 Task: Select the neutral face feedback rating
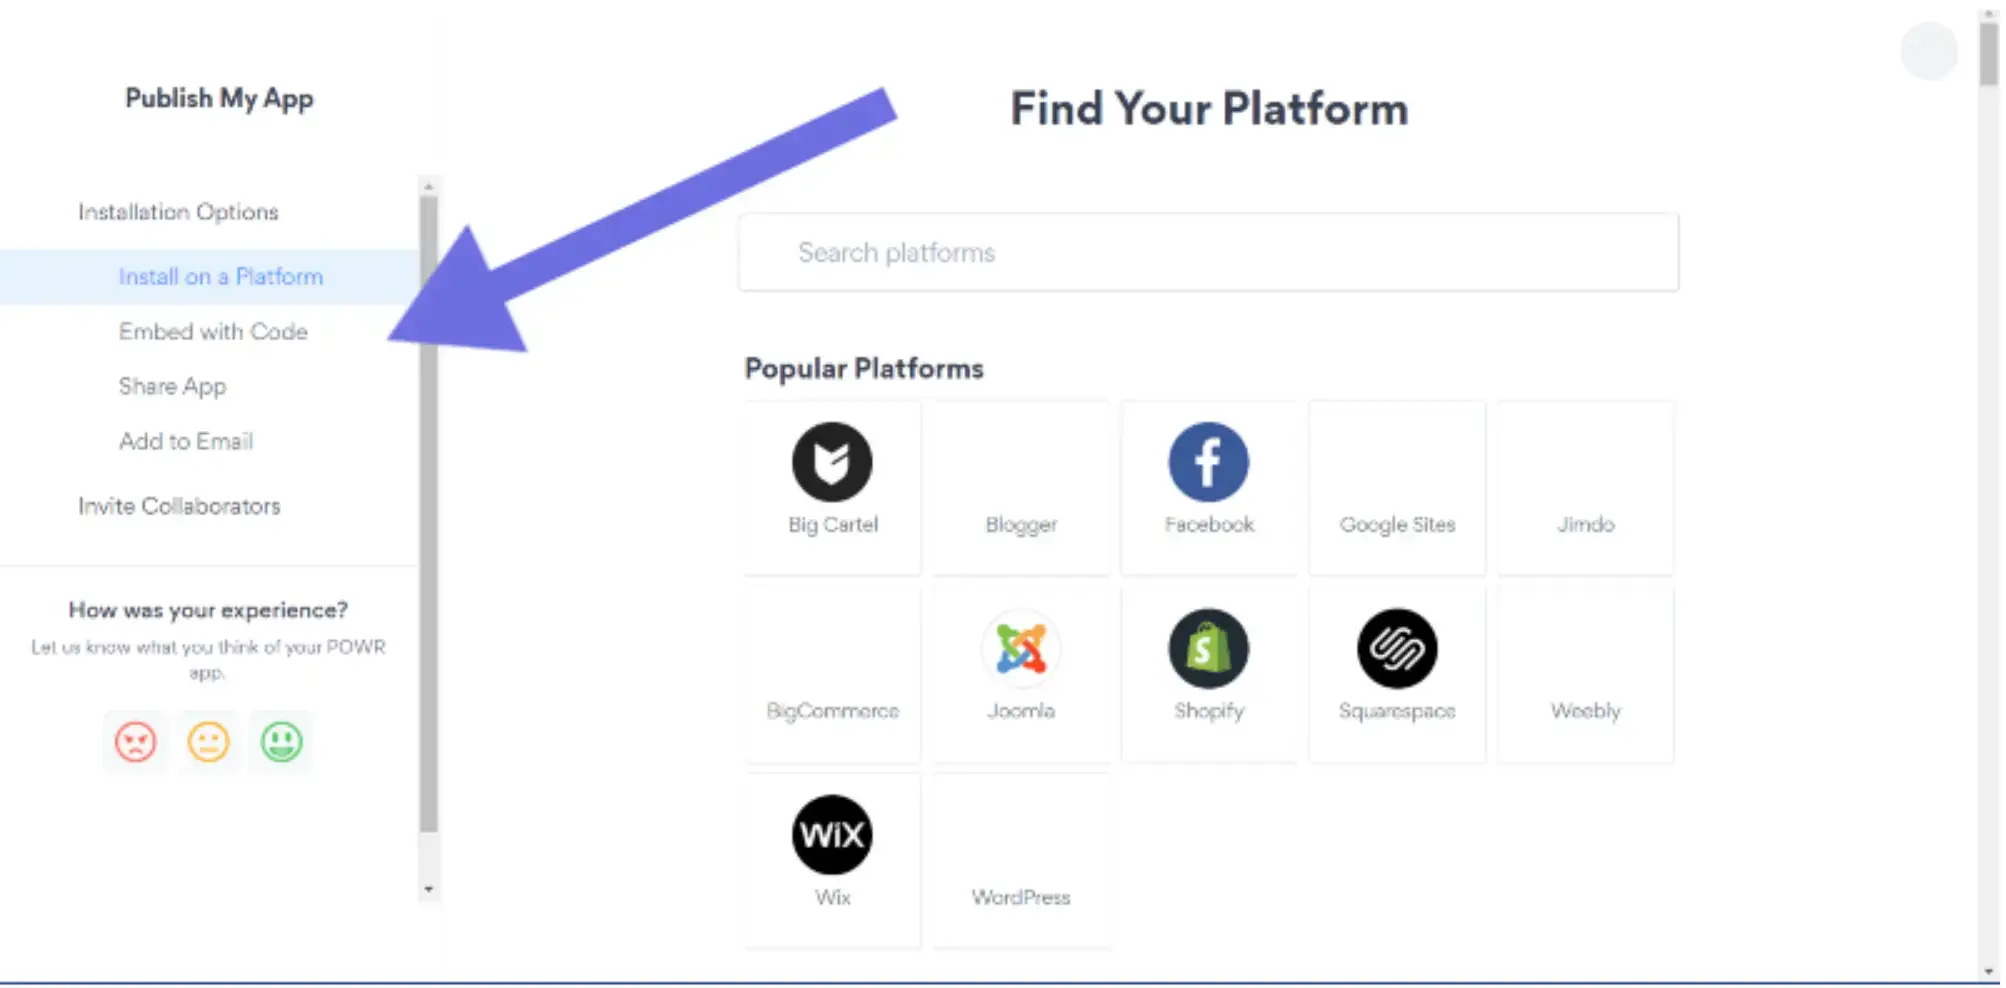pos(208,742)
